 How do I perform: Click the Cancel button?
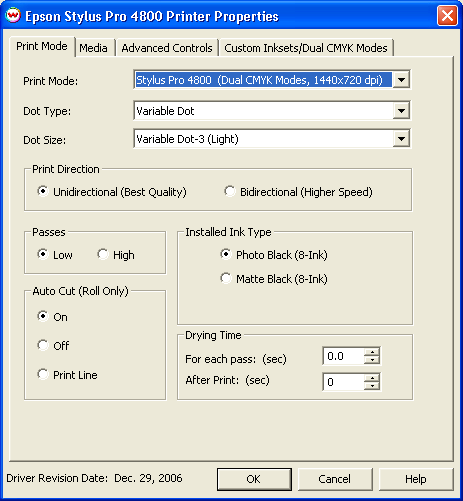[335, 479]
